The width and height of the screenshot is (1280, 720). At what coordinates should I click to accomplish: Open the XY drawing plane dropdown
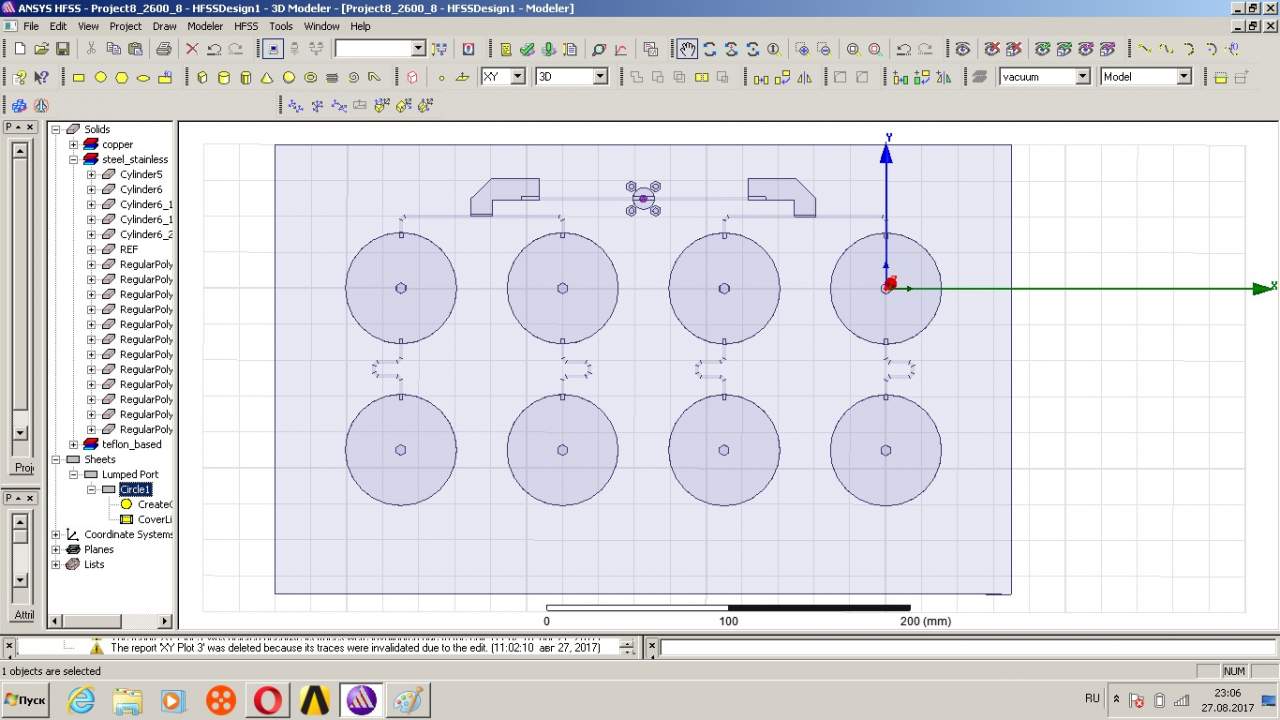click(517, 77)
